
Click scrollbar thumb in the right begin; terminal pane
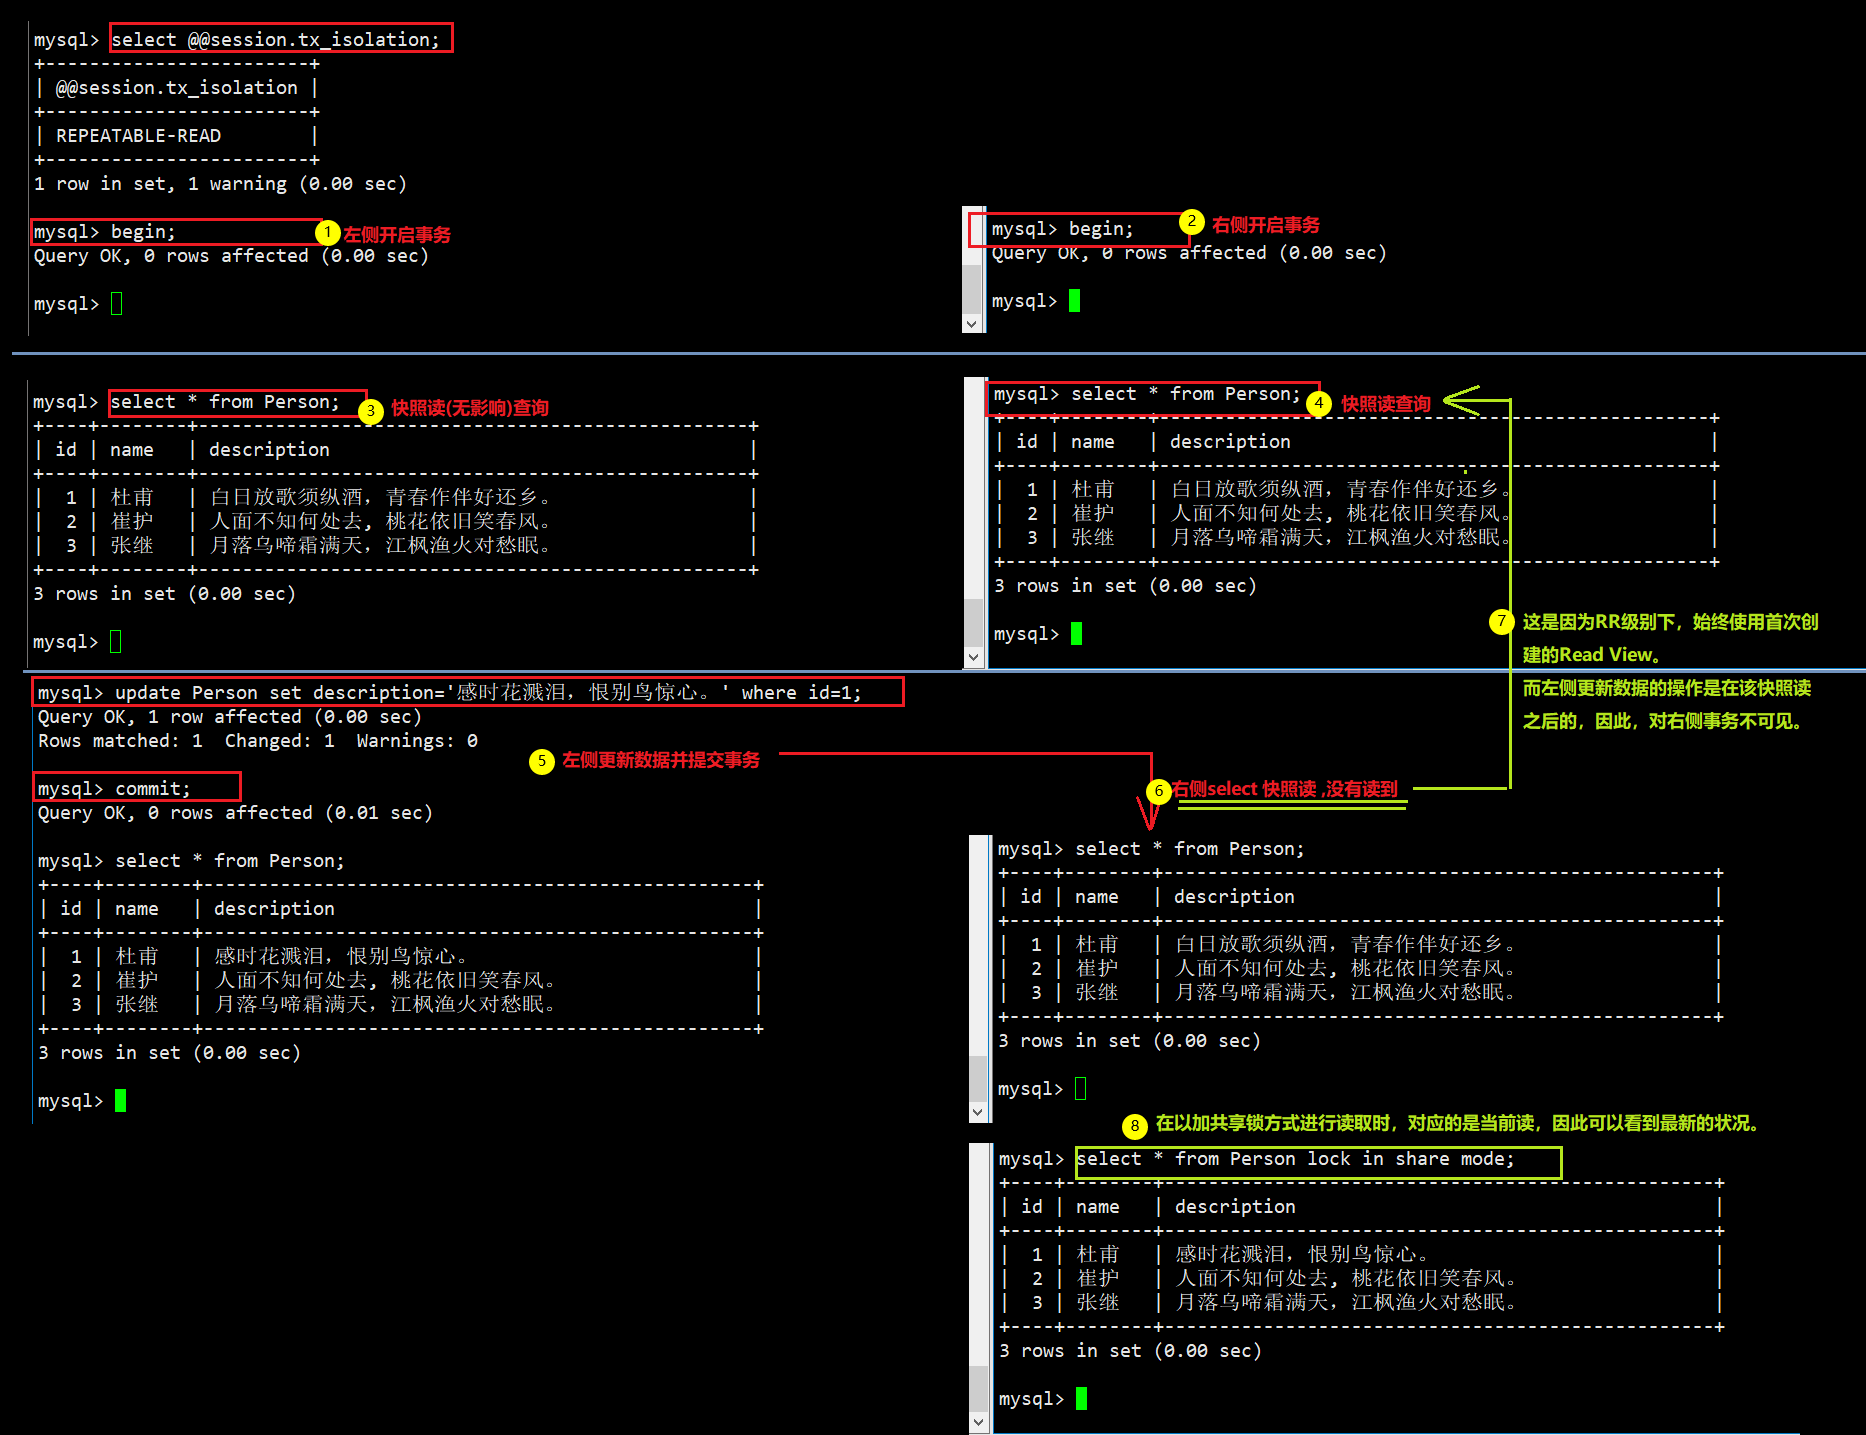[x=971, y=290]
